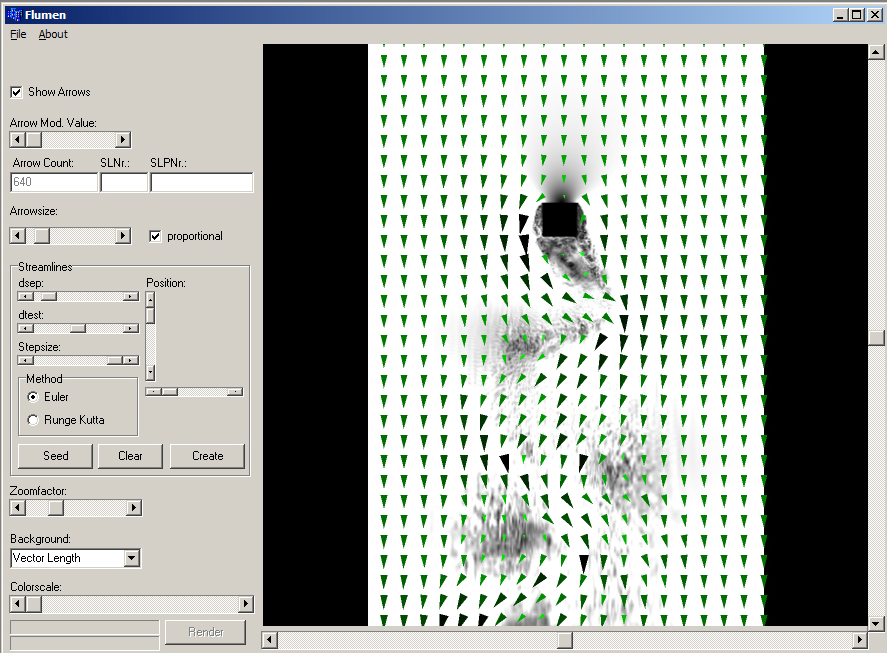Click right arrow of Arrow Mod. Value slider
The image size is (887, 653).
[123, 140]
